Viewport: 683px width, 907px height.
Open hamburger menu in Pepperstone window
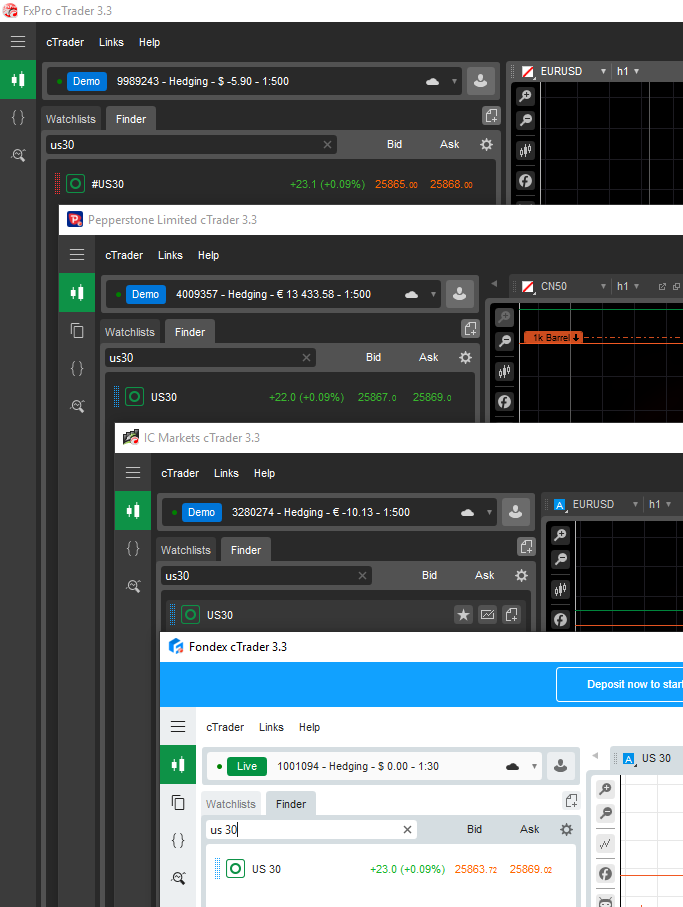(77, 255)
